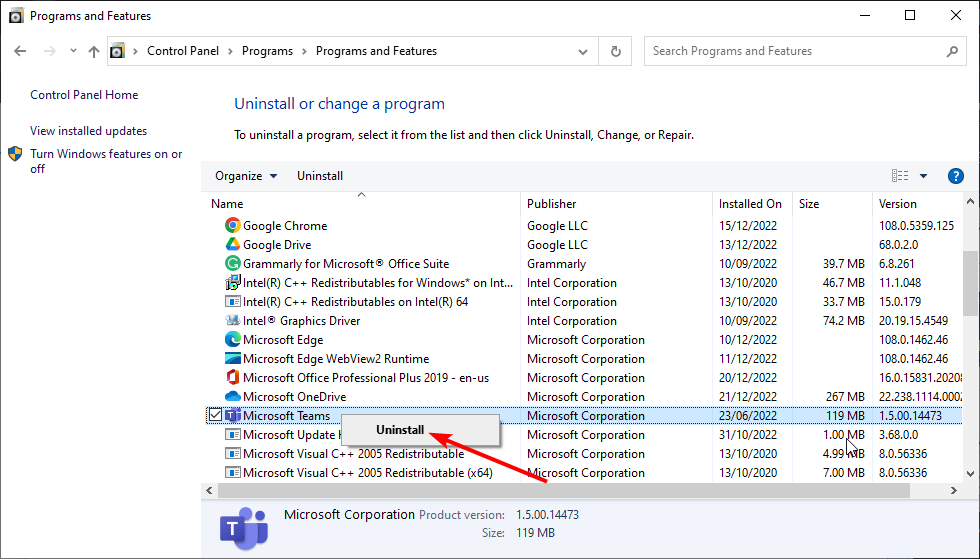Click the refresh button in address bar
The height and width of the screenshot is (559, 980).
[616, 51]
